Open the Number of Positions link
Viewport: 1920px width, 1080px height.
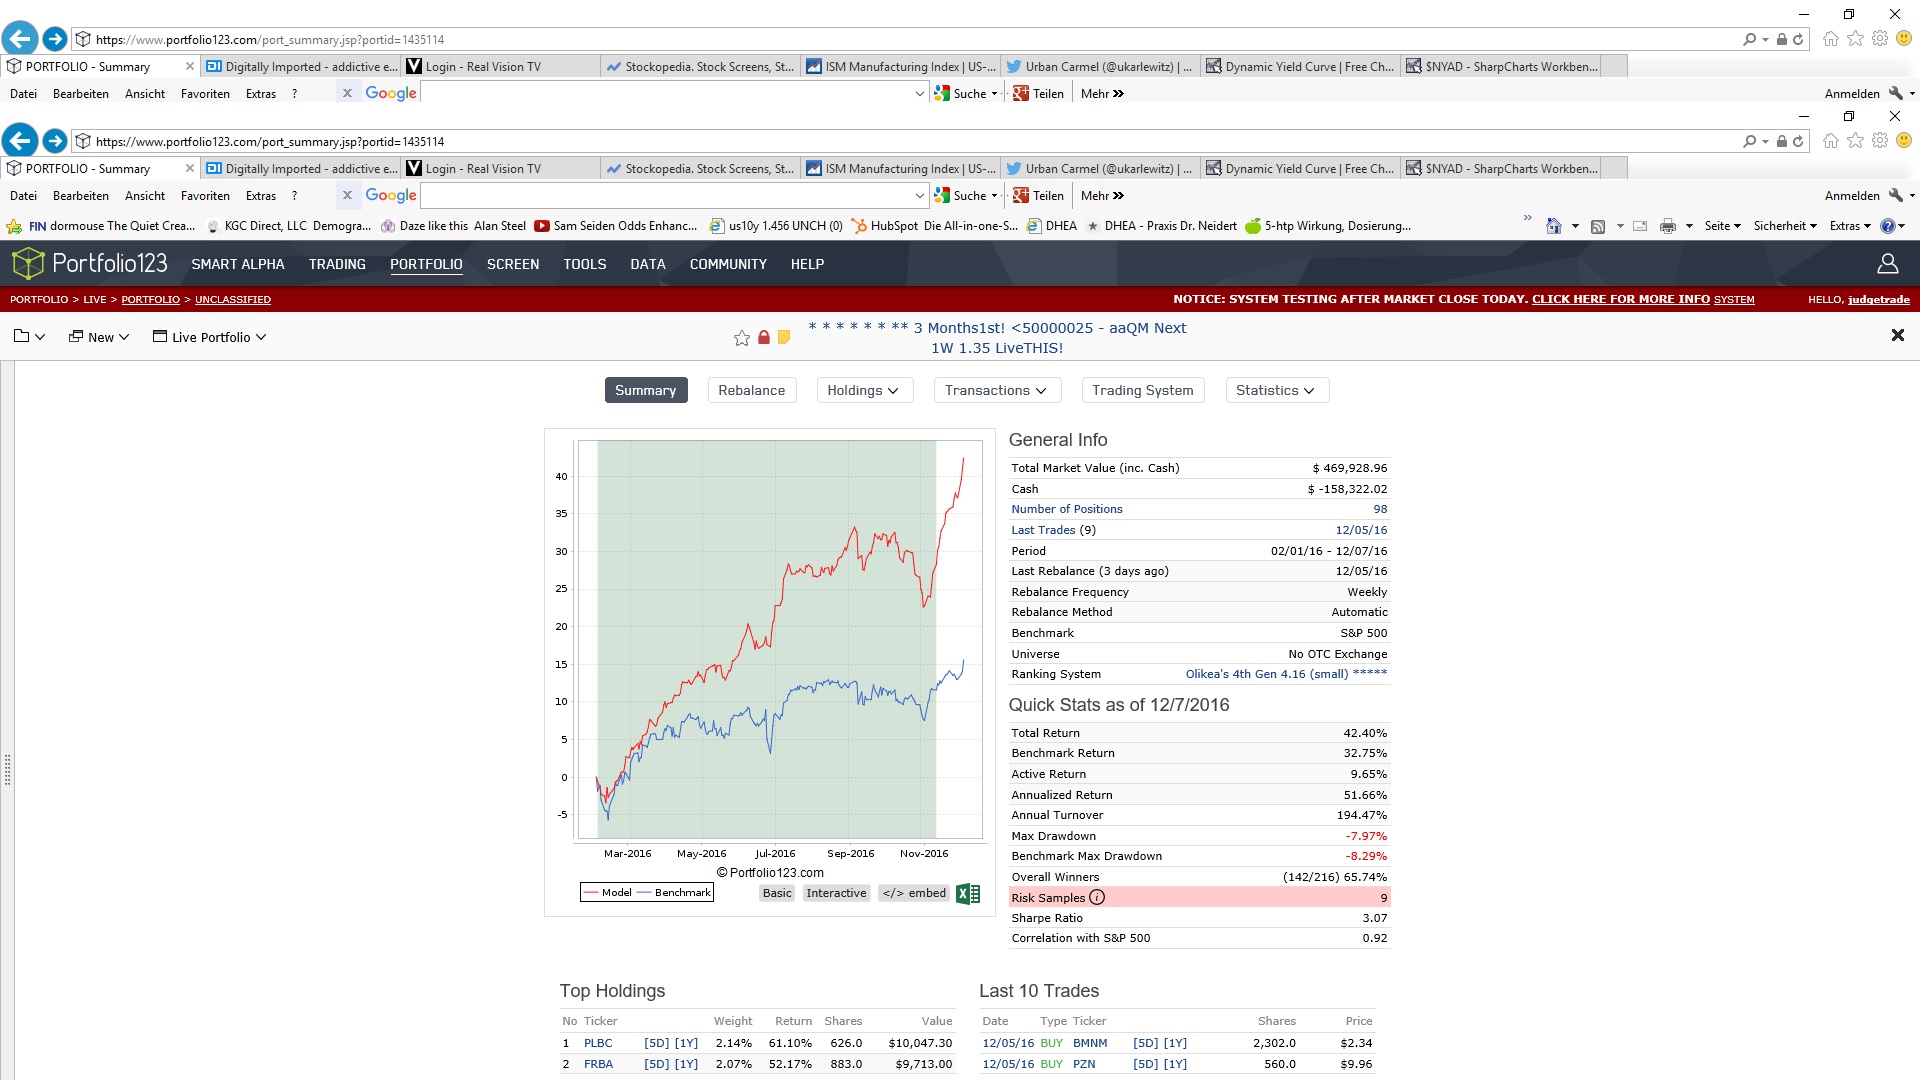pos(1067,509)
